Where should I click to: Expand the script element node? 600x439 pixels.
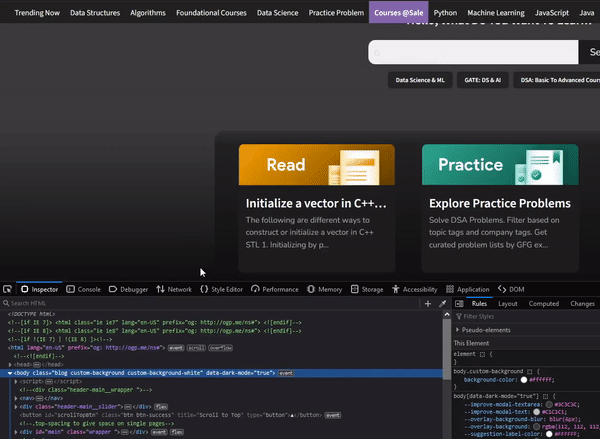click(16, 381)
